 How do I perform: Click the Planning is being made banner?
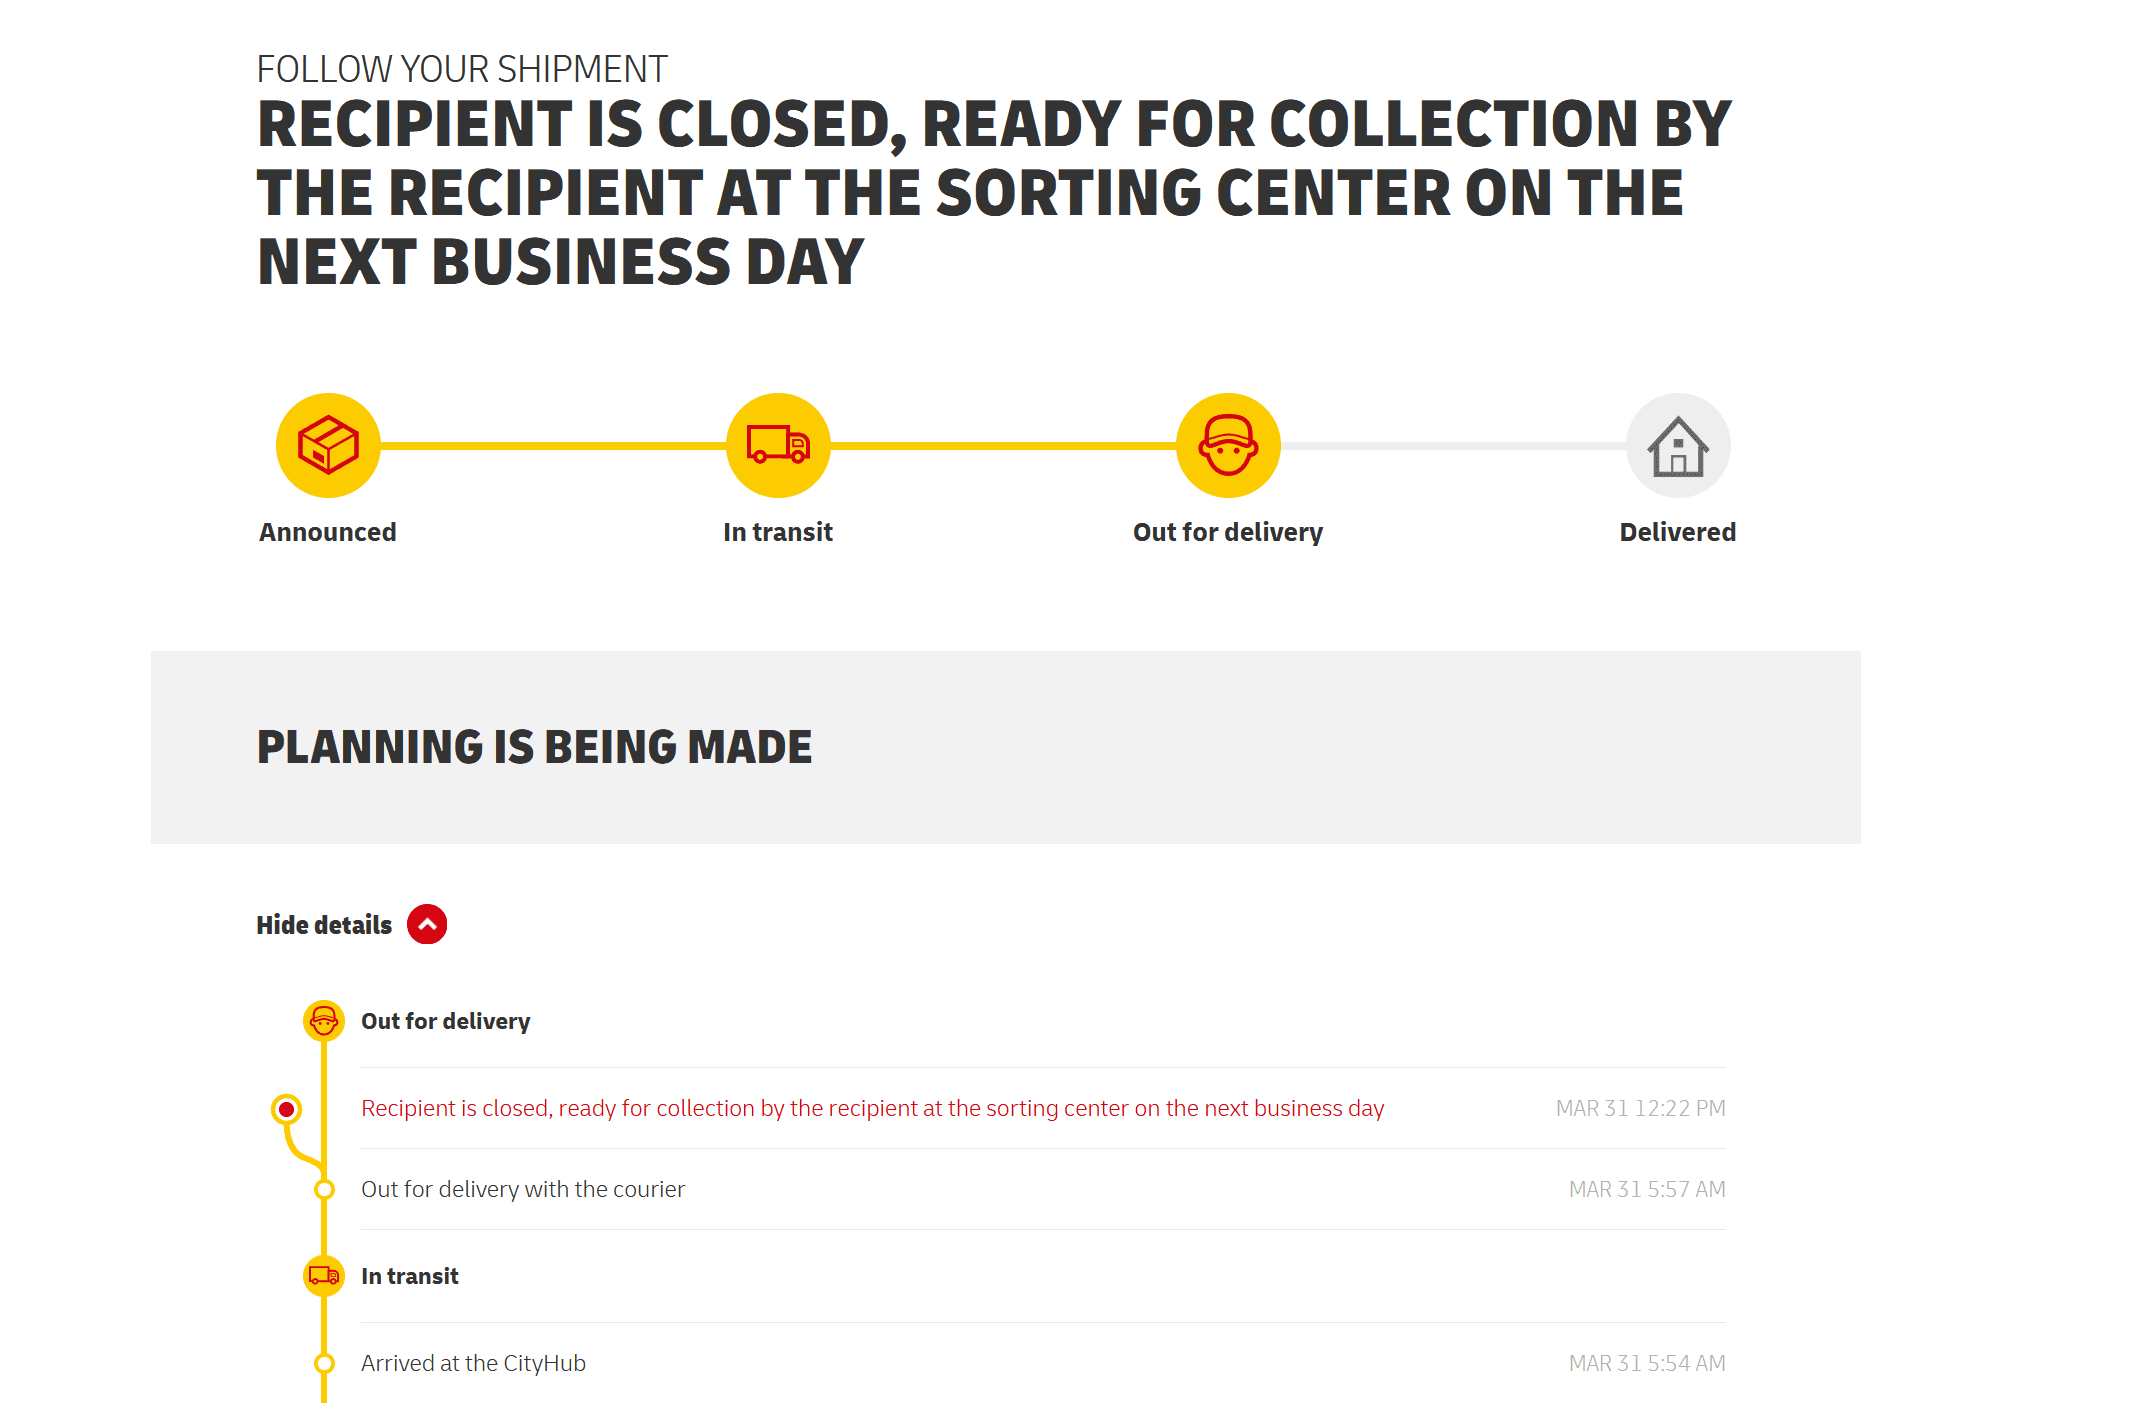[x=1006, y=747]
